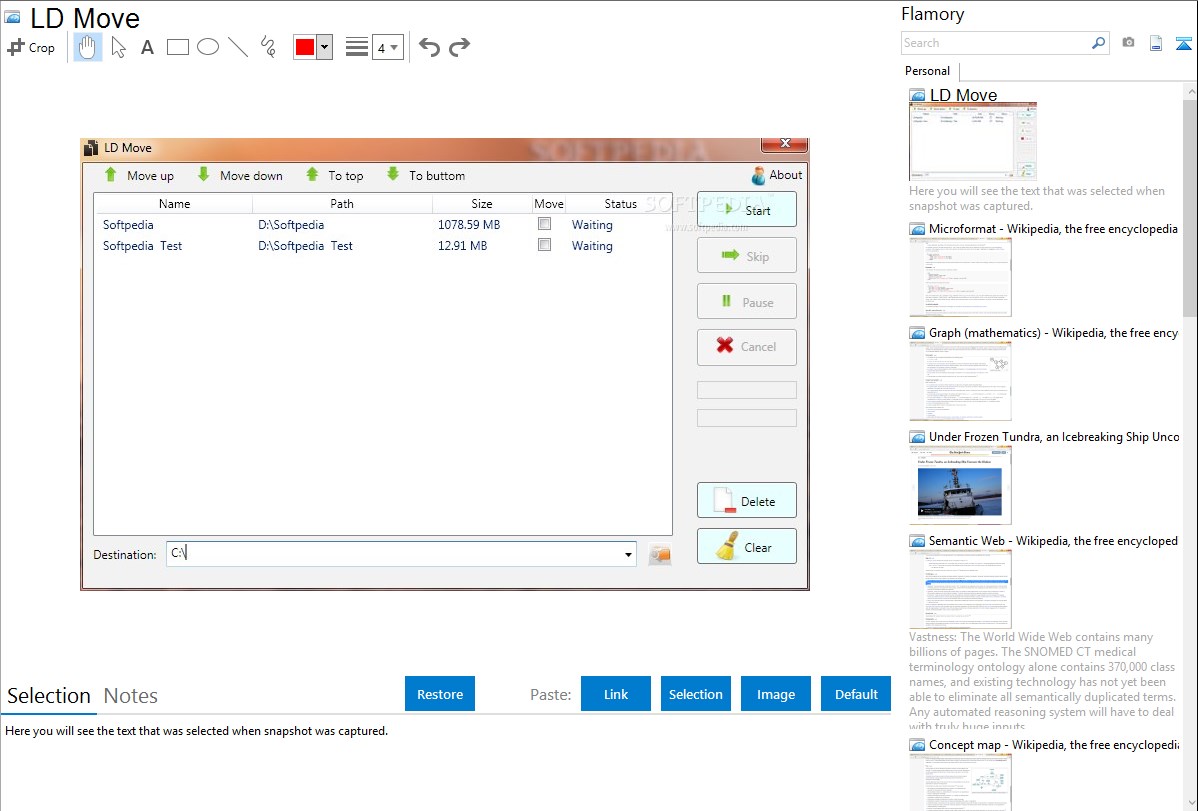The image size is (1198, 811).
Task: Open the color dropdown arrow
Action: tap(325, 47)
